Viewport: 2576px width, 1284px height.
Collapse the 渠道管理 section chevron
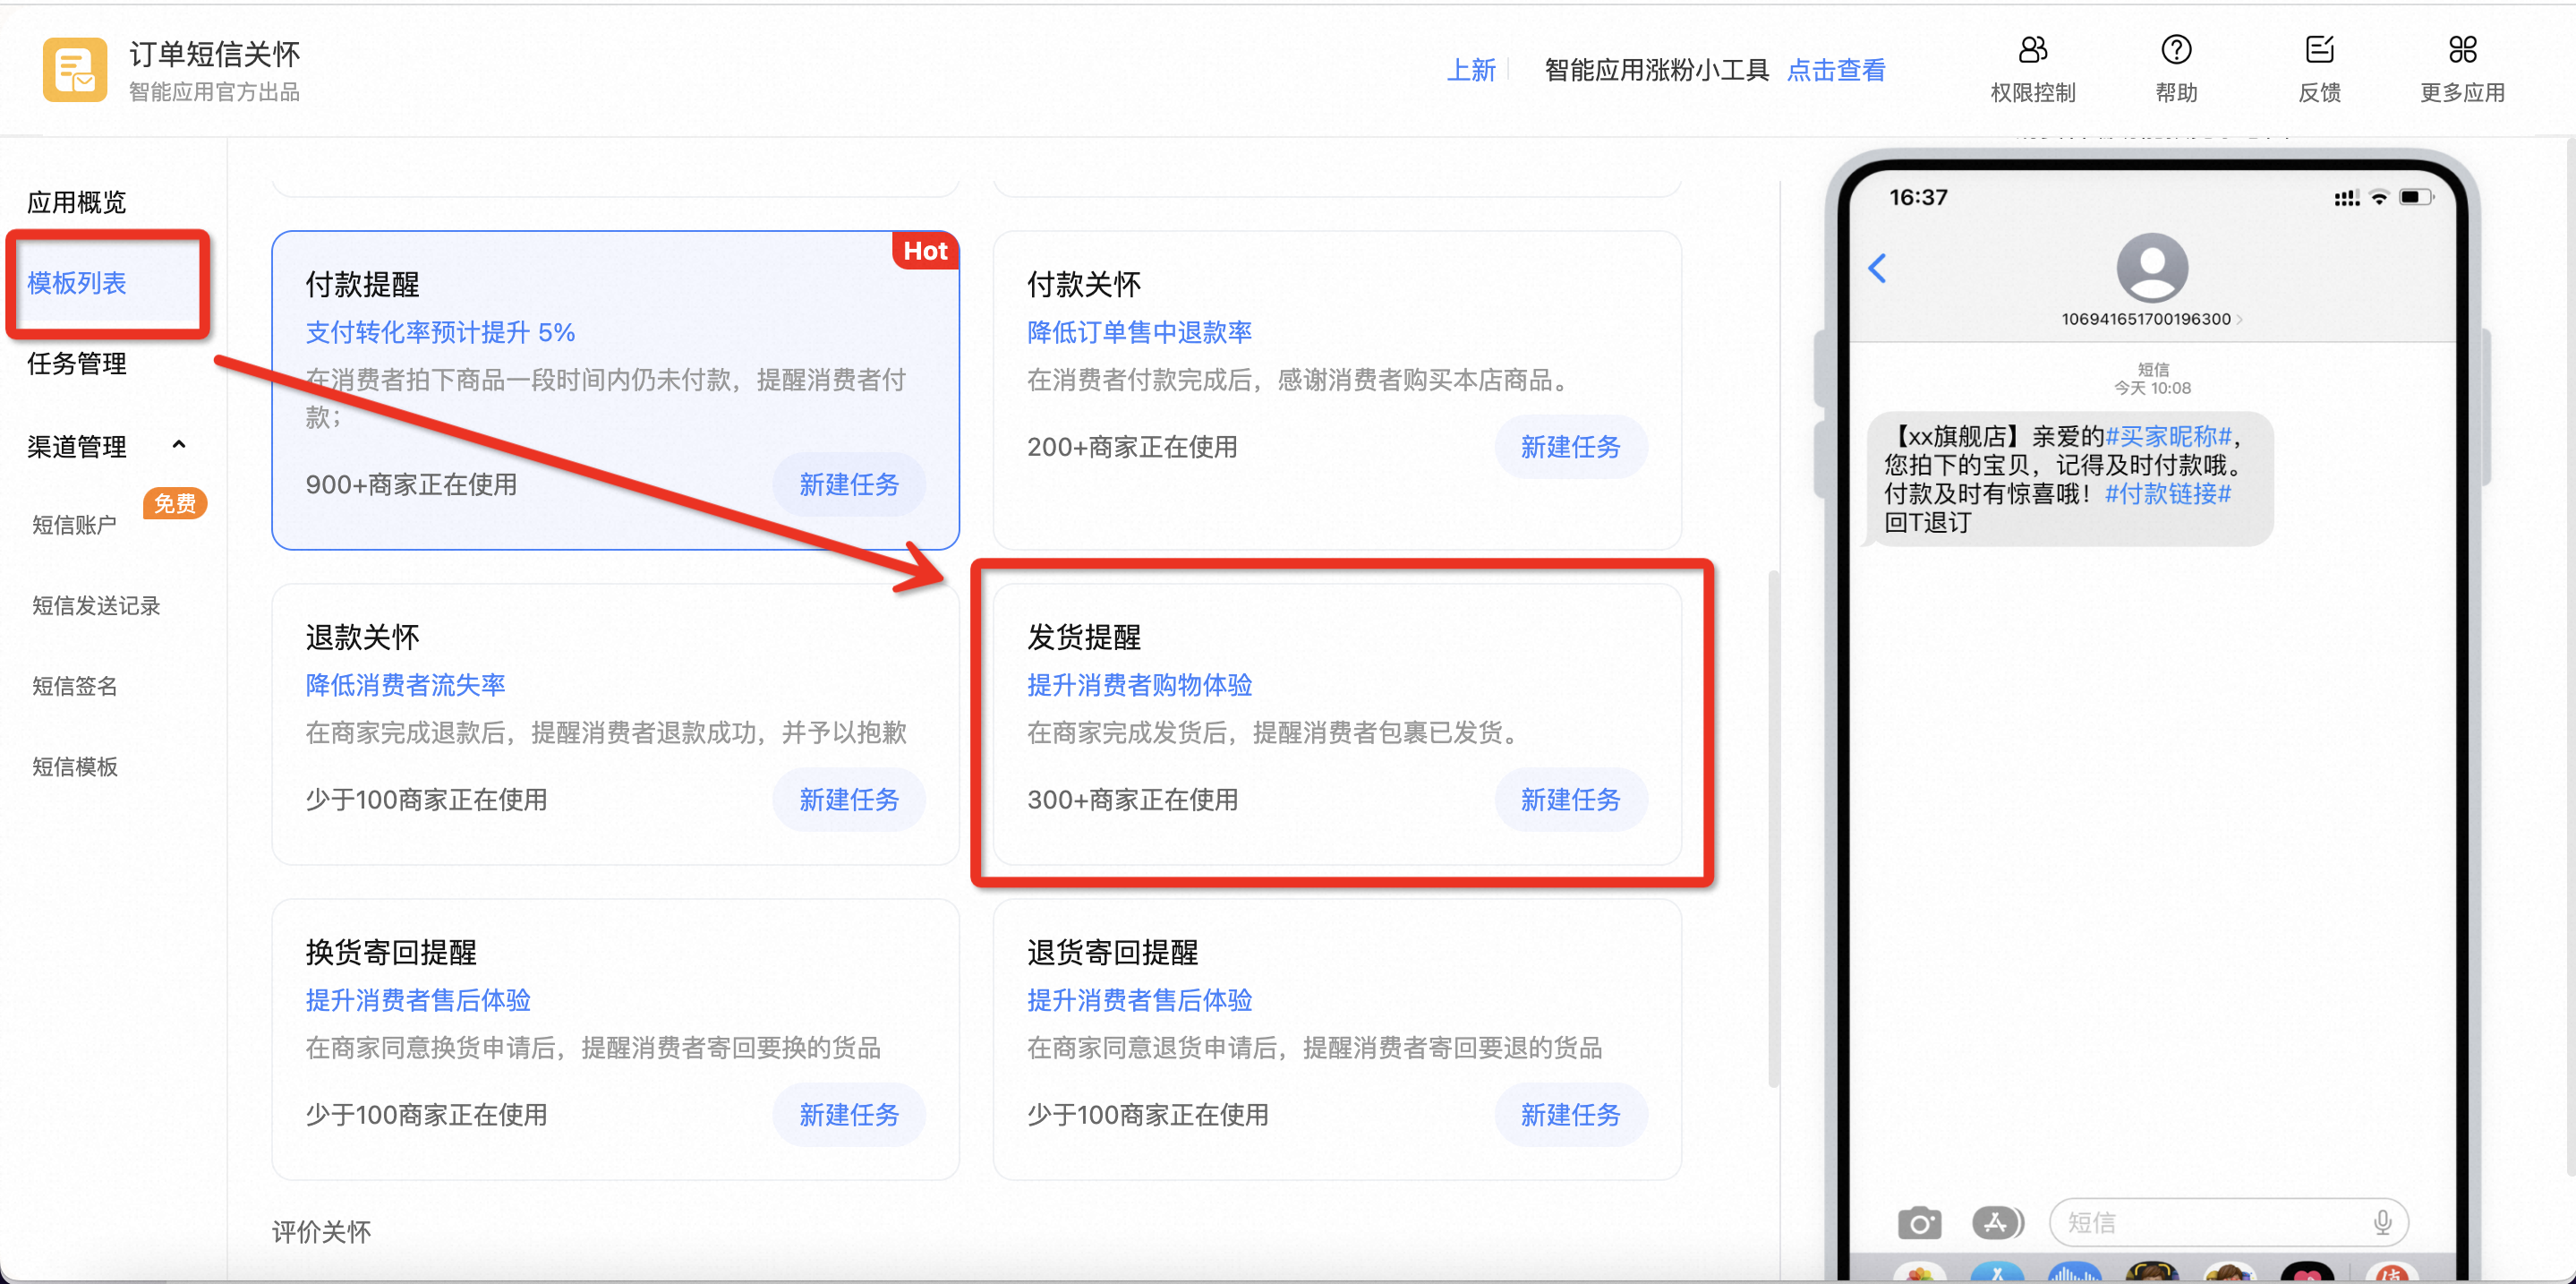(179, 444)
